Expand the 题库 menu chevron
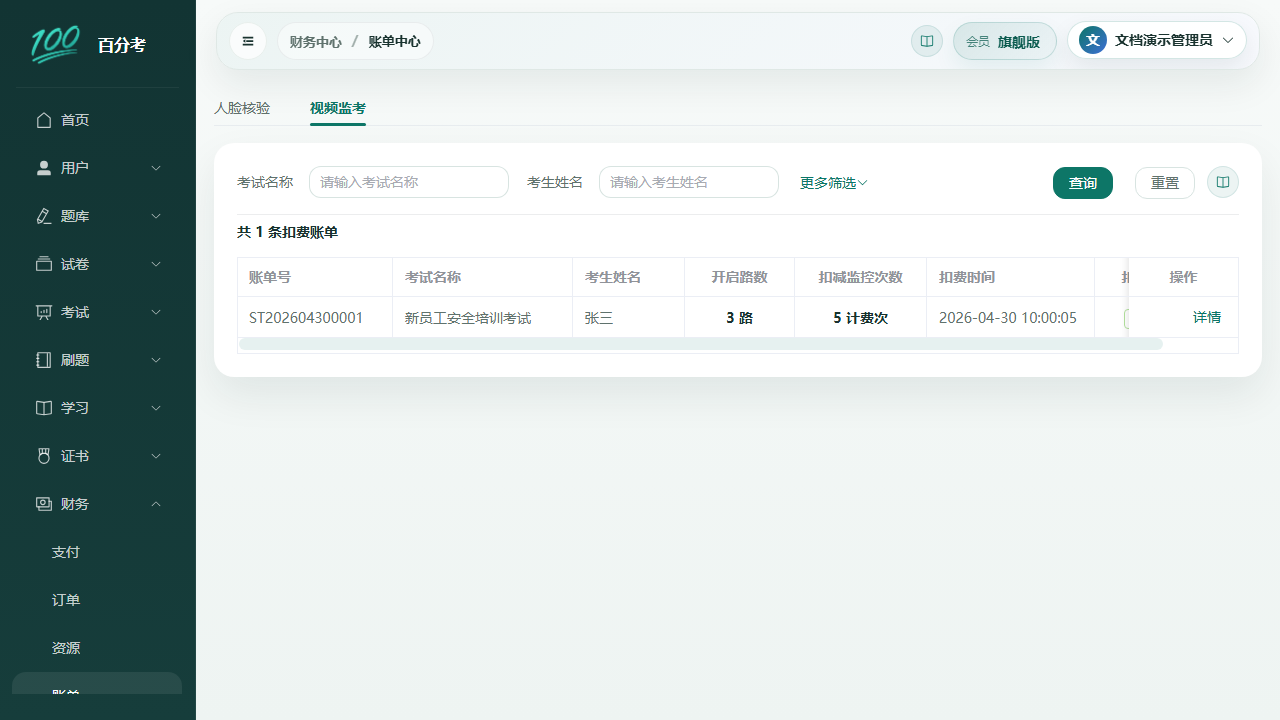This screenshot has width=1280, height=720. click(x=156, y=216)
